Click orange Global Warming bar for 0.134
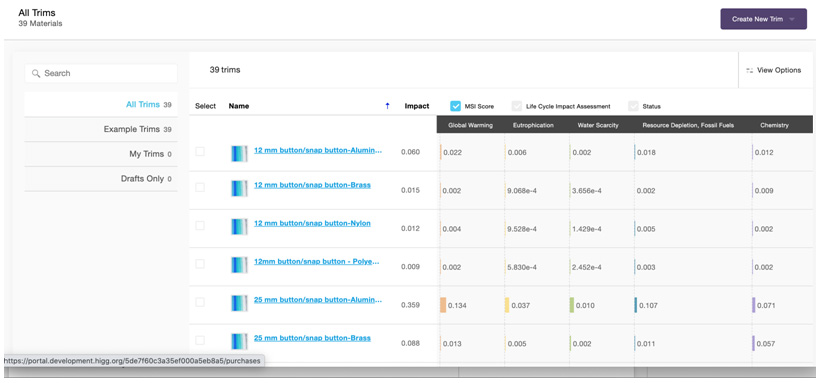This screenshot has height=383, width=818. pyautogui.click(x=443, y=305)
